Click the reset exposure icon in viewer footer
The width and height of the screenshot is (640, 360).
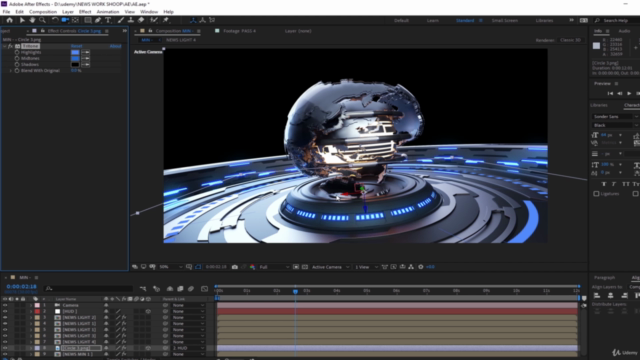(421, 267)
